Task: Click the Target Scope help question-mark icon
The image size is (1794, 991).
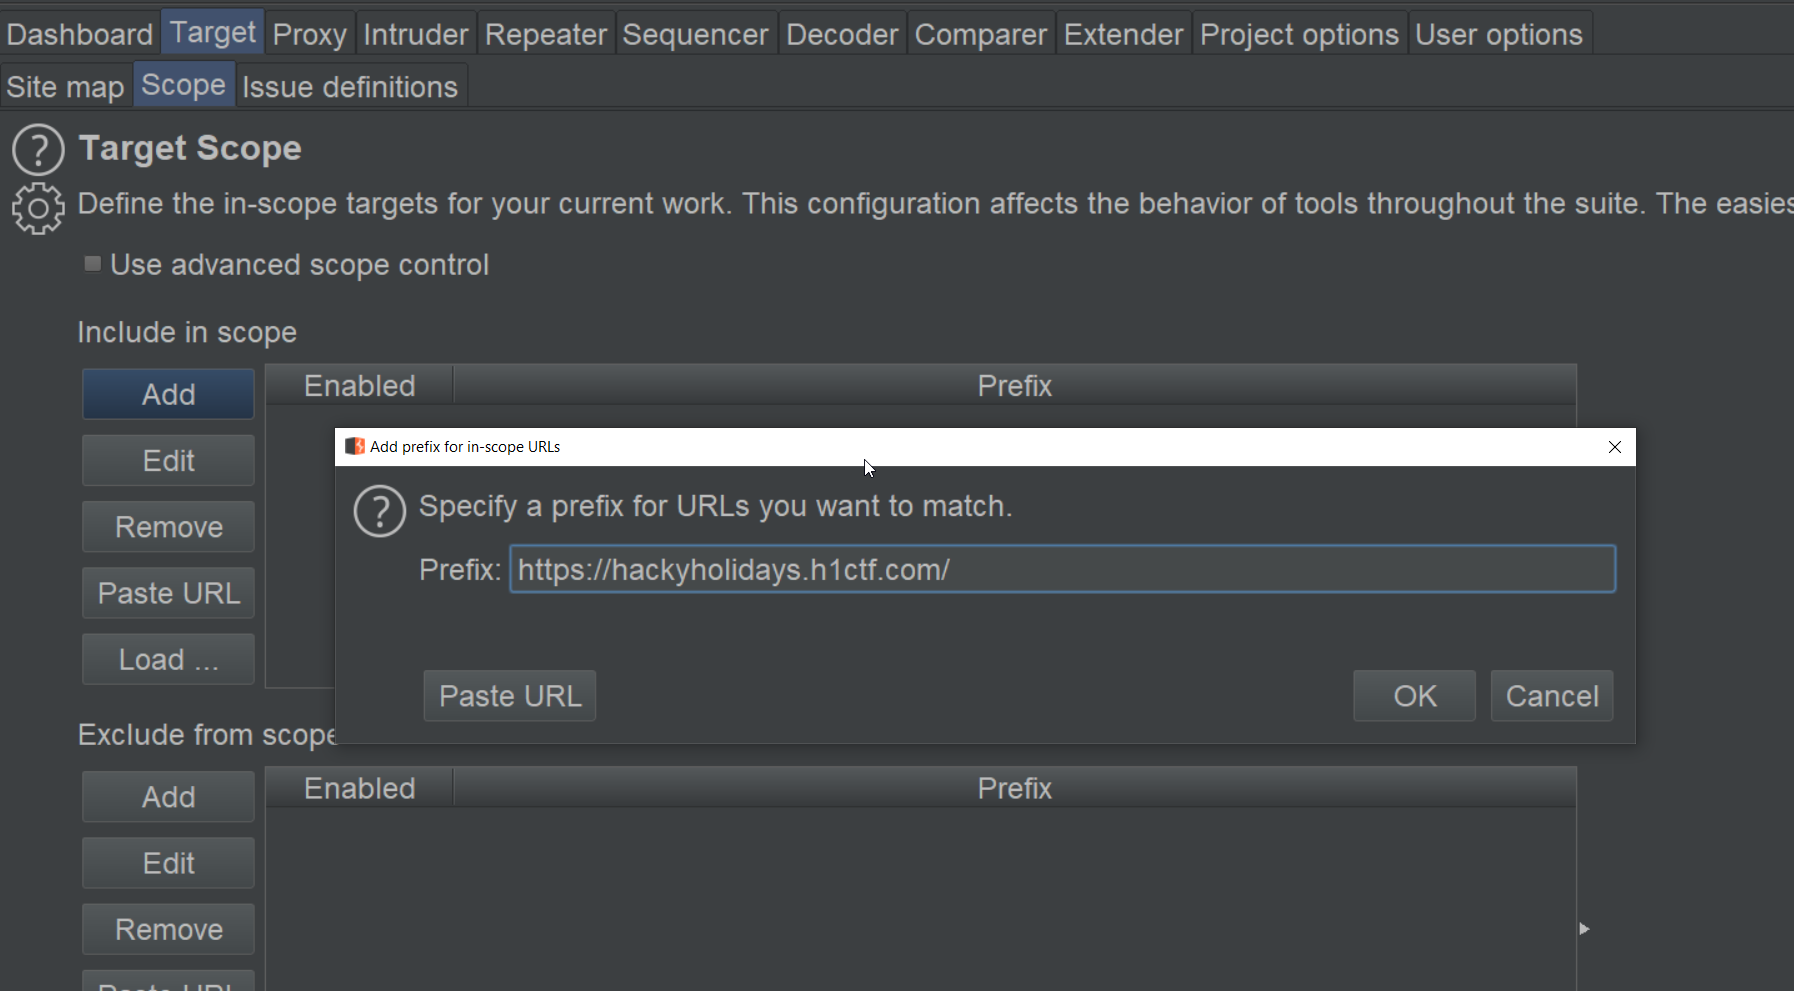Action: (x=38, y=150)
